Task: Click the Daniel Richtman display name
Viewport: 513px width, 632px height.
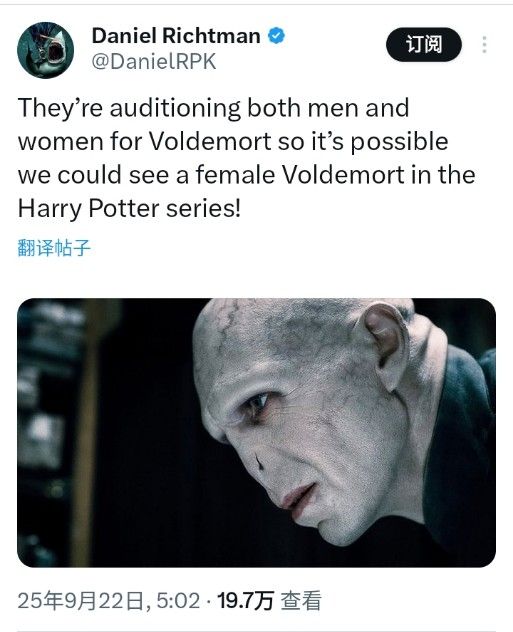Action: [x=176, y=35]
